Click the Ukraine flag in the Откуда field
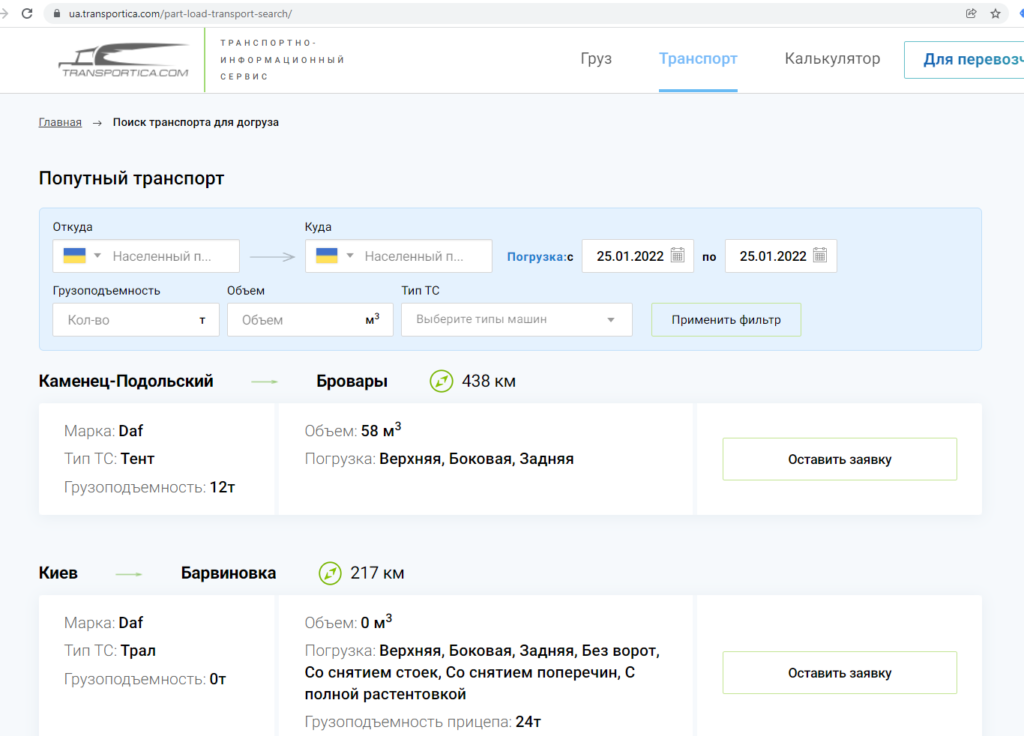The height and width of the screenshot is (736, 1024). tap(74, 255)
